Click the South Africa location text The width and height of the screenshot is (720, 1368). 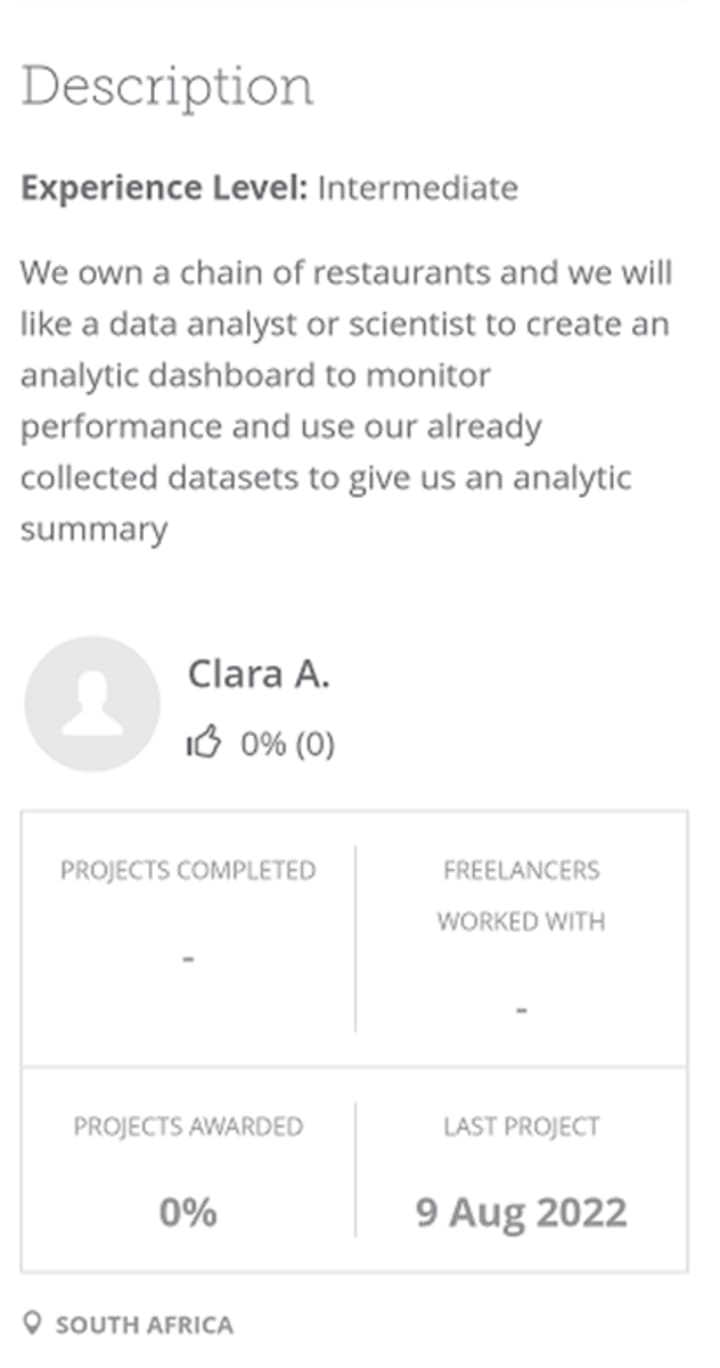(x=144, y=1326)
